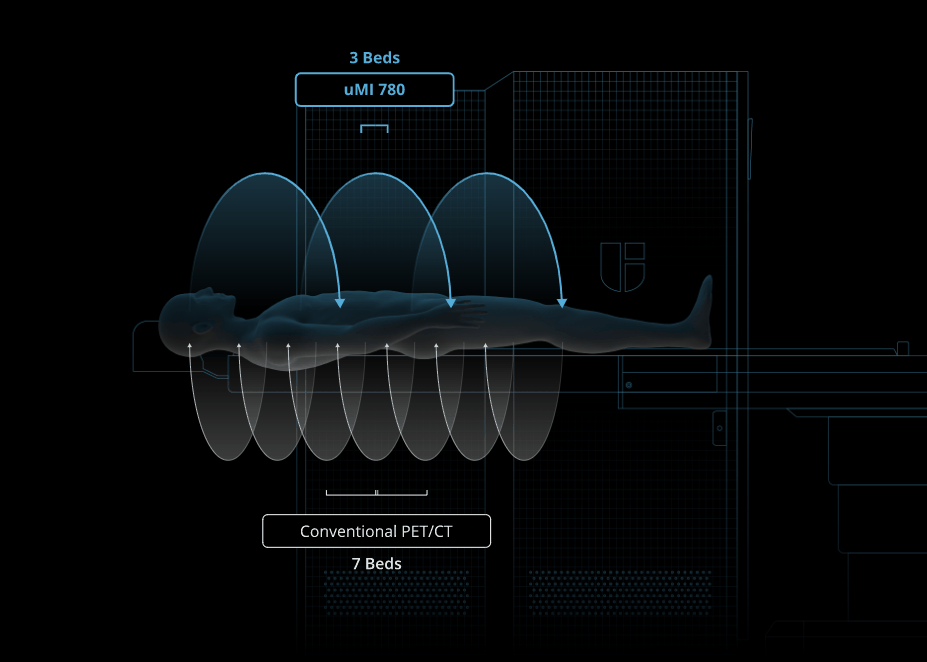Select the "7 Beds" text
927x662 pixels.
pyautogui.click(x=377, y=564)
